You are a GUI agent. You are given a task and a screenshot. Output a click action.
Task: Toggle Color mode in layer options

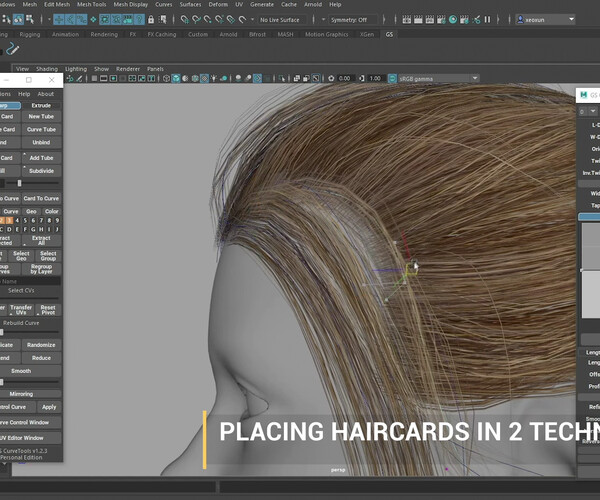(51, 211)
